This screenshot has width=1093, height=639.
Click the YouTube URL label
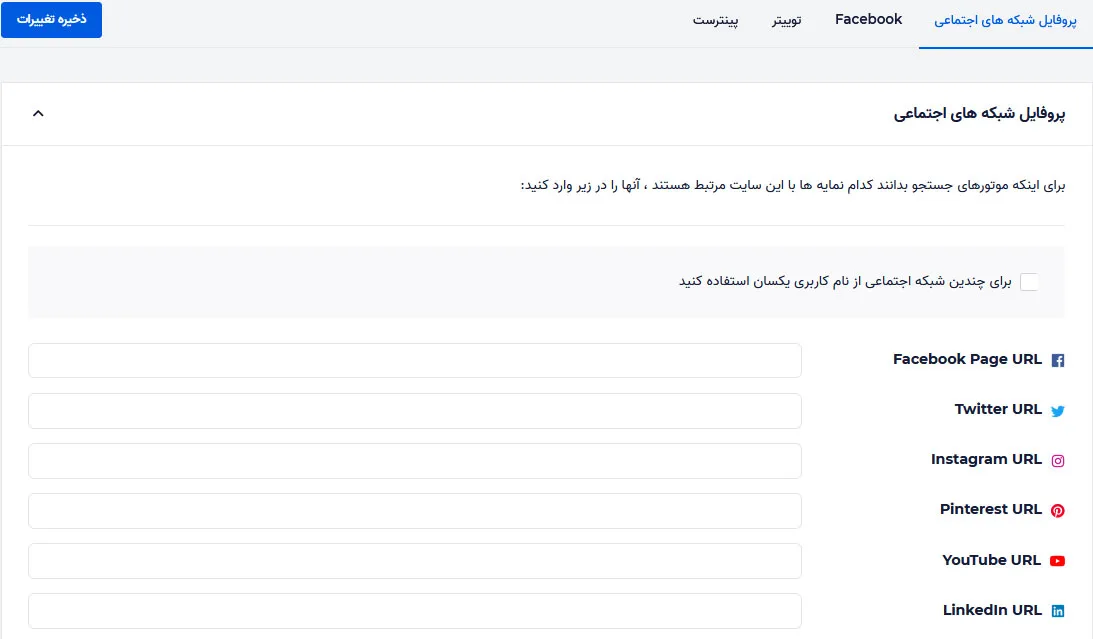[992, 560]
